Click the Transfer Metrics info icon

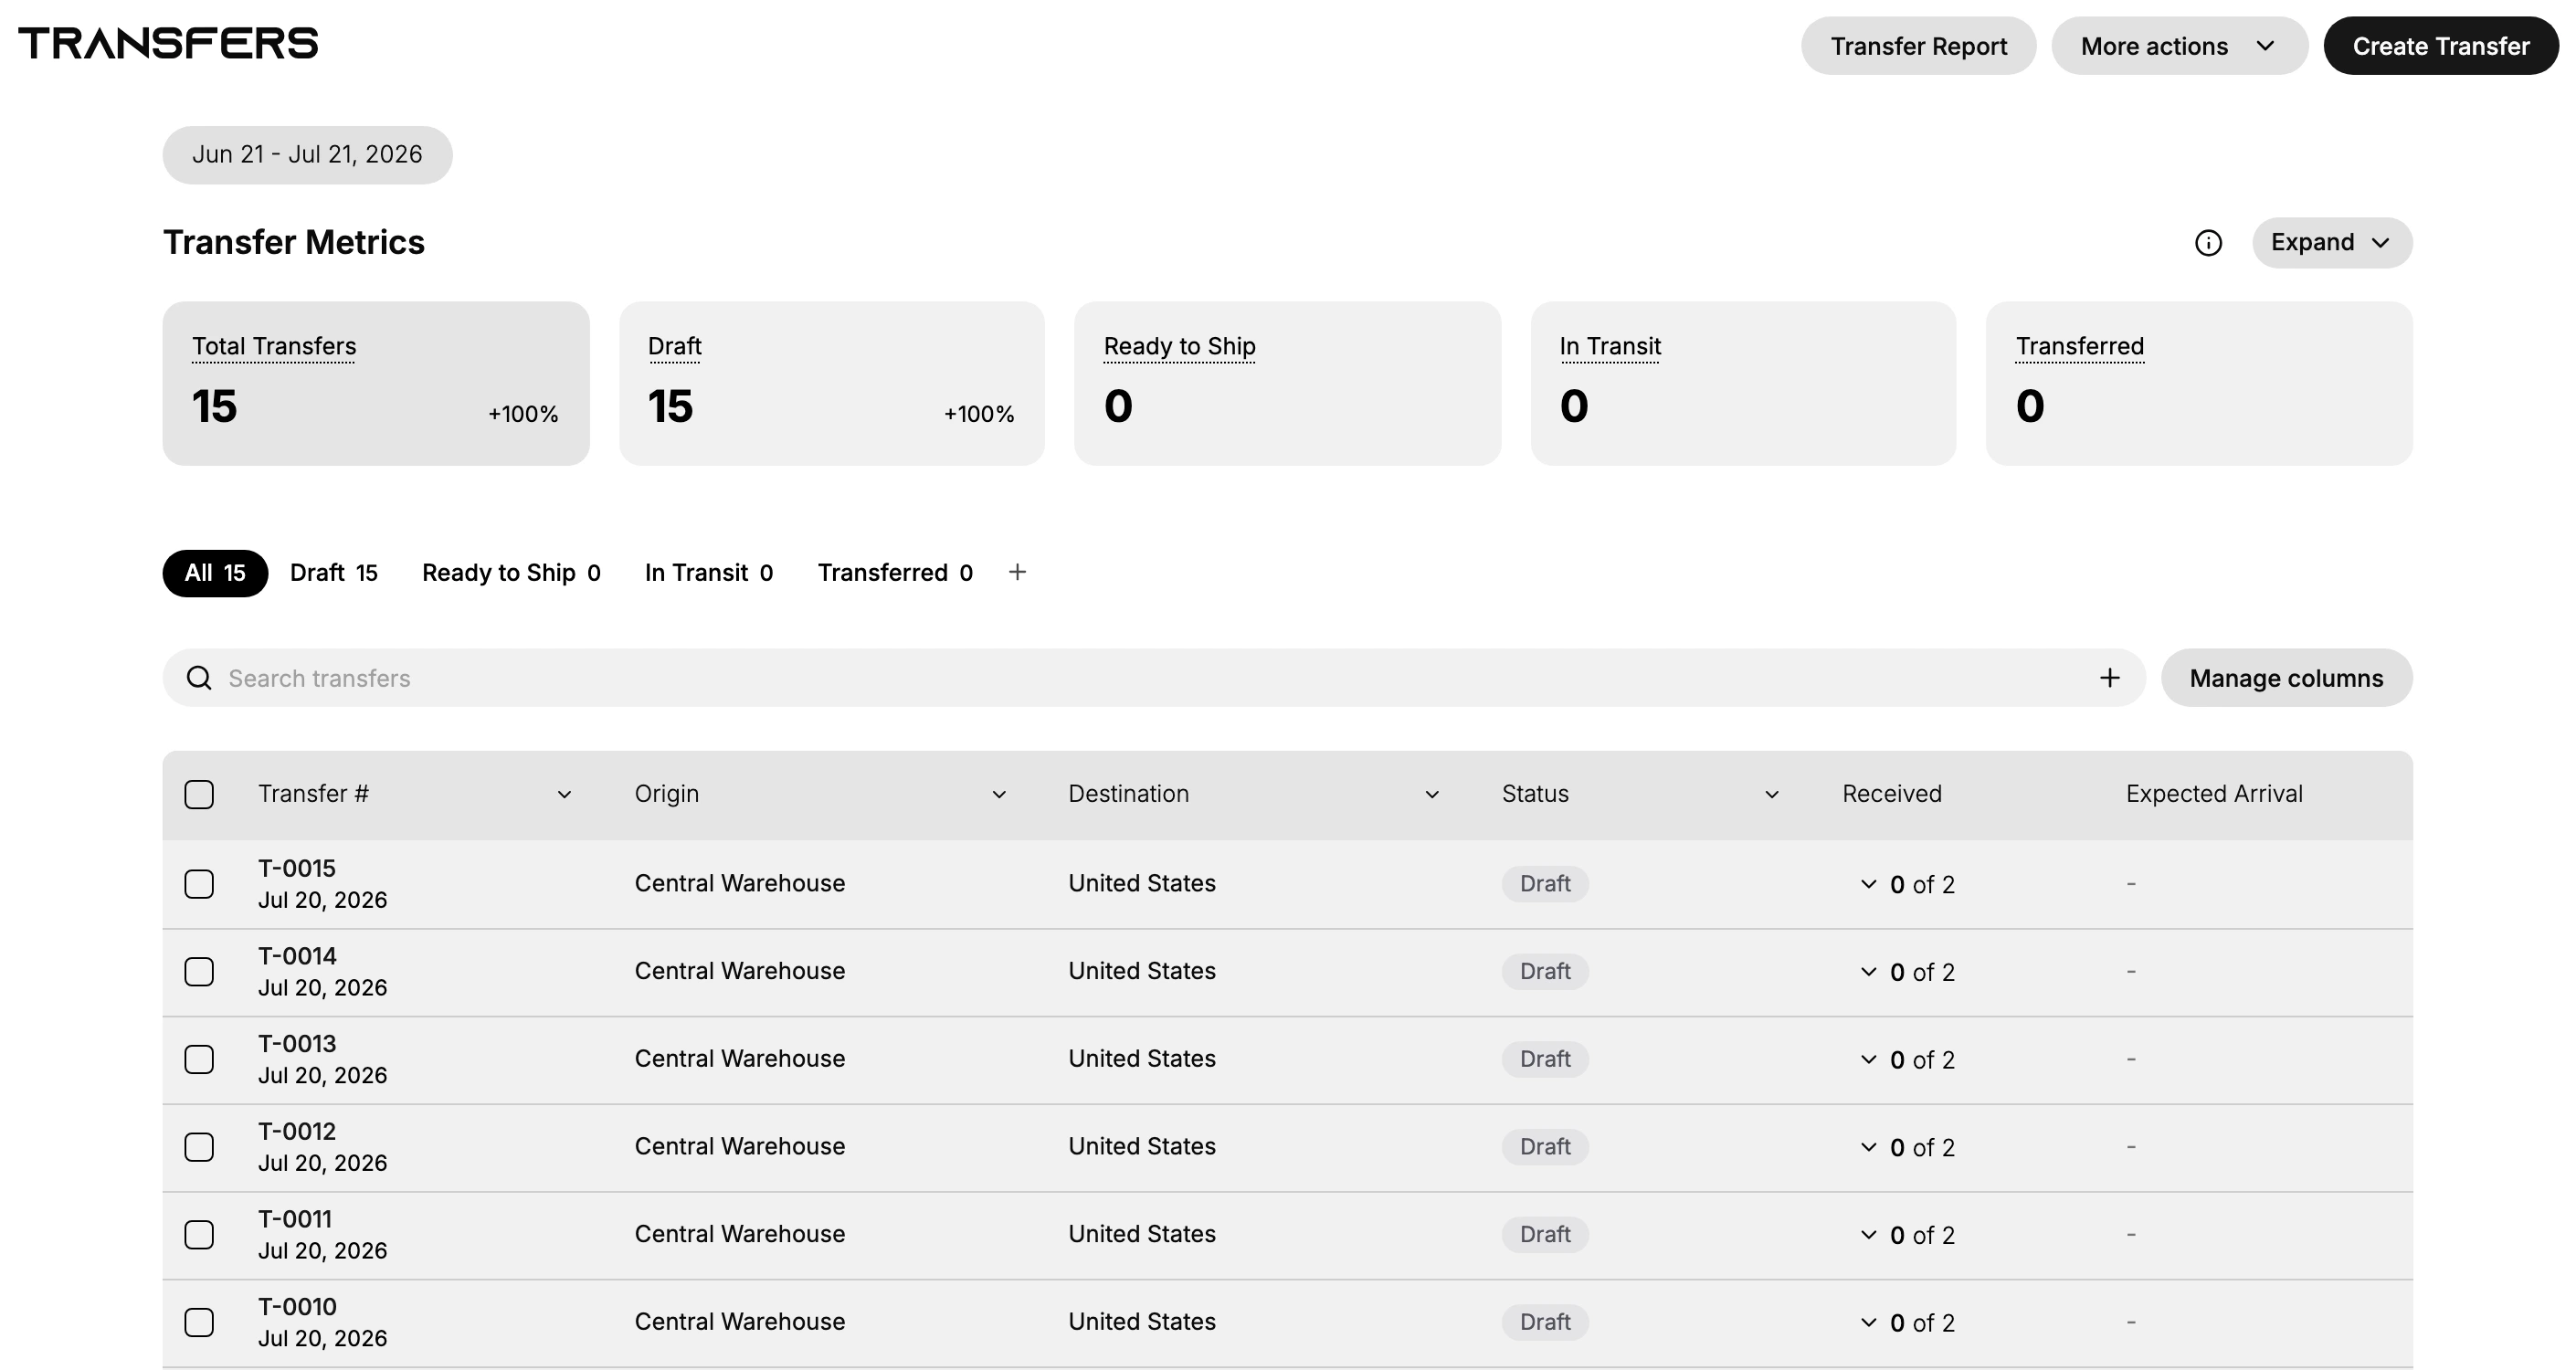pos(2208,243)
